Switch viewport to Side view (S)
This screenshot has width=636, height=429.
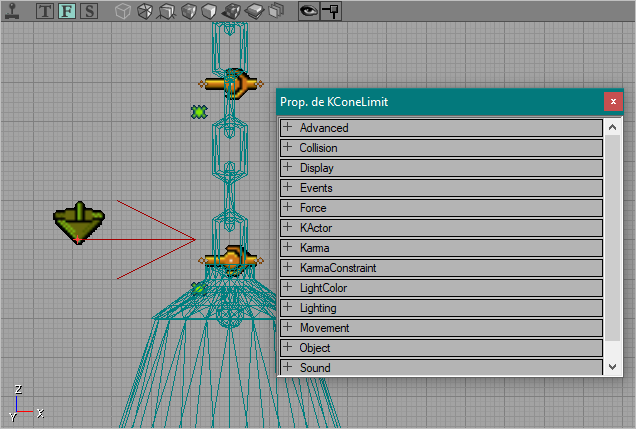click(89, 11)
